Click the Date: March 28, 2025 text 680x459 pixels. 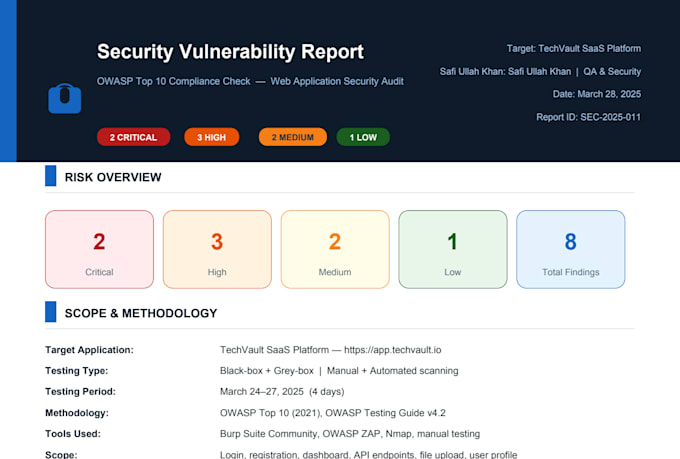tap(597, 94)
